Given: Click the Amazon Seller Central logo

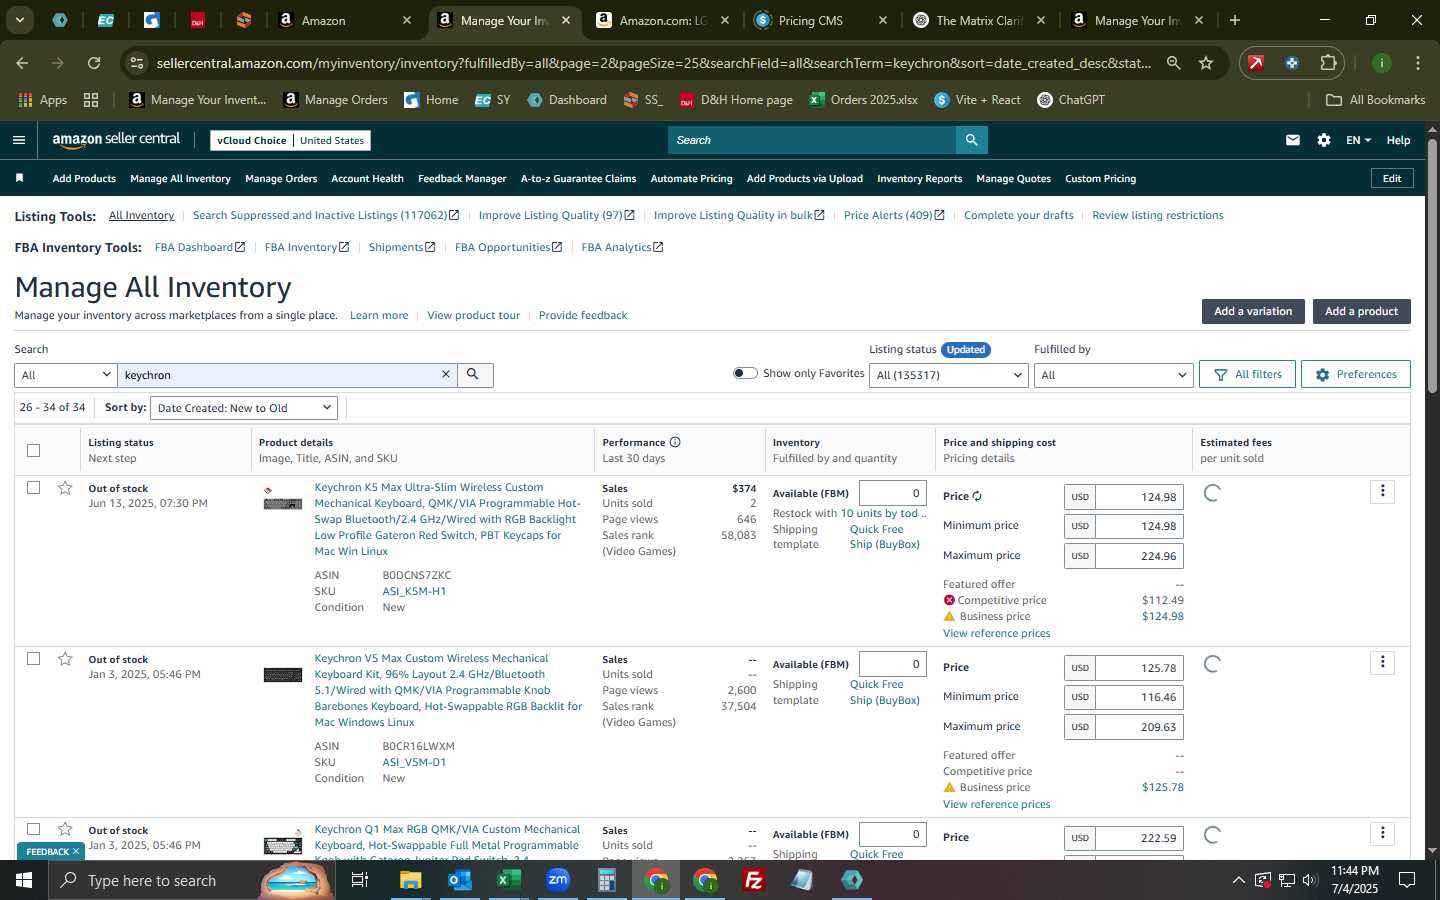Looking at the screenshot, I should [x=116, y=140].
